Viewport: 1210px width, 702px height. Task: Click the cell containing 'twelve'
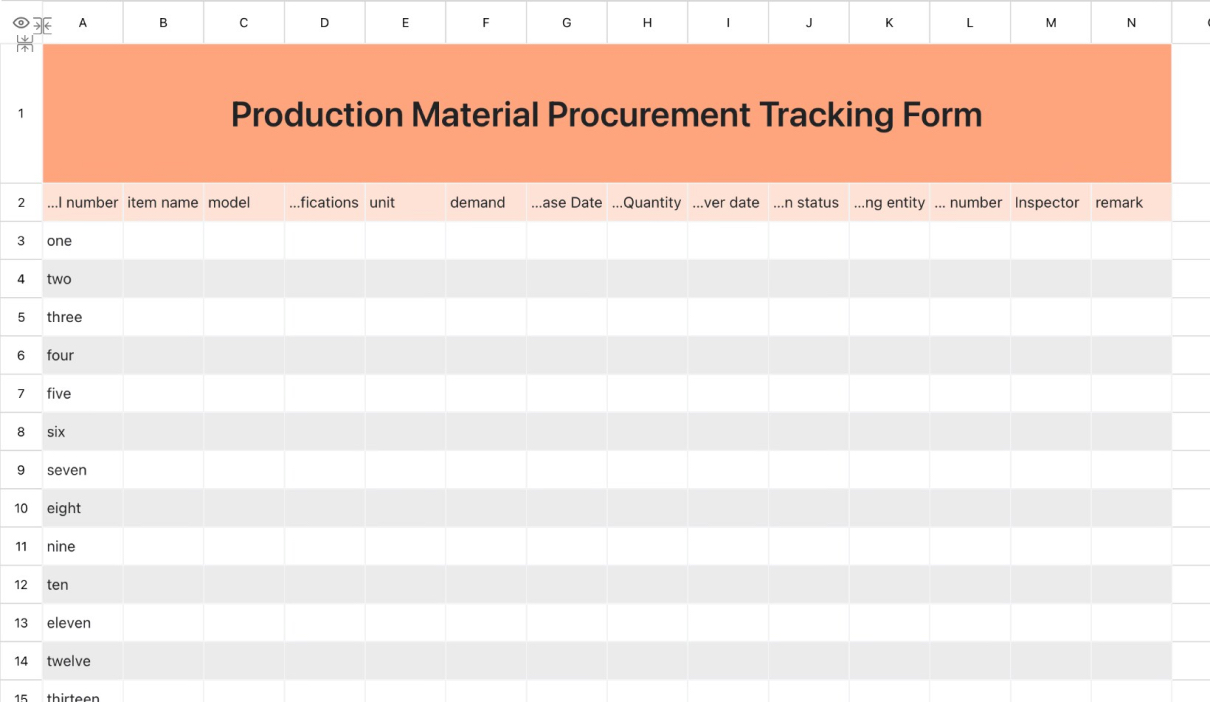coord(83,661)
